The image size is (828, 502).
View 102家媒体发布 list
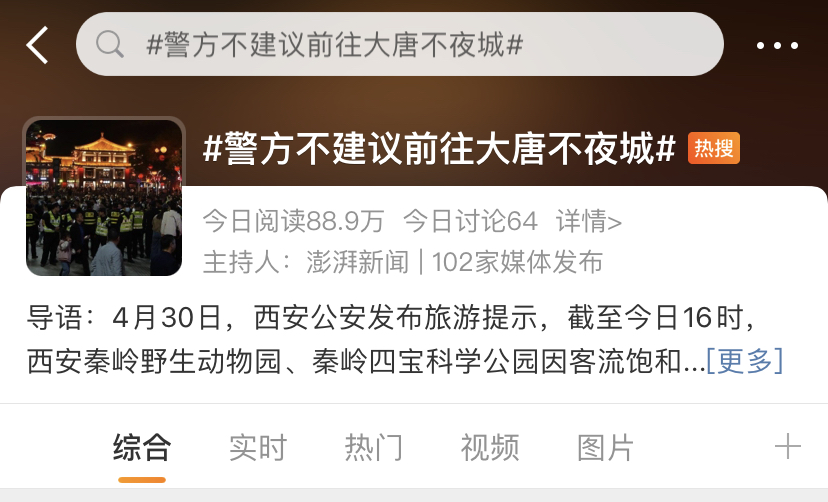pyautogui.click(x=518, y=262)
